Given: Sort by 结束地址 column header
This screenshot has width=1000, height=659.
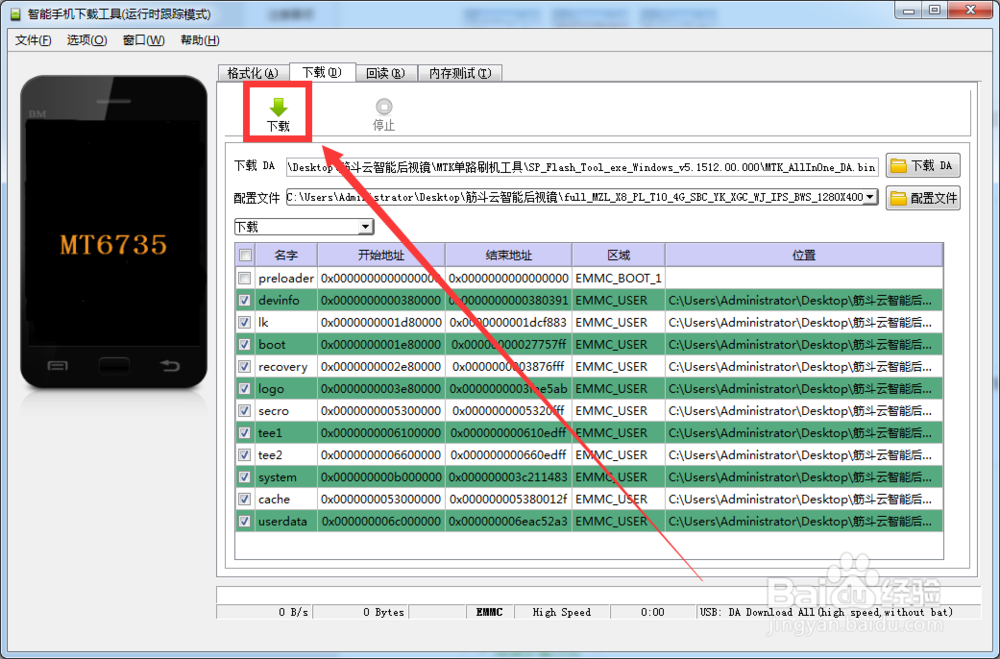Looking at the screenshot, I should coord(508,255).
